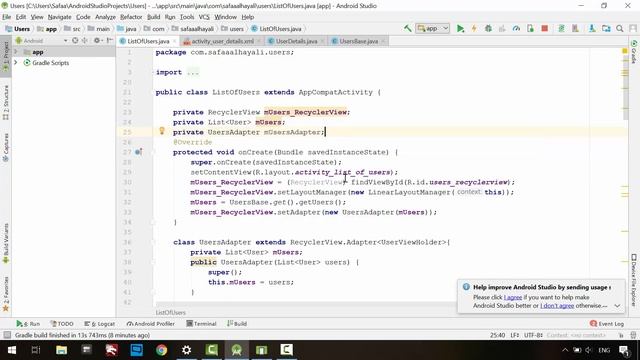This screenshot has height=360, width=640.
Task: Switch to the UsersBase.java tab
Action: tap(358, 41)
